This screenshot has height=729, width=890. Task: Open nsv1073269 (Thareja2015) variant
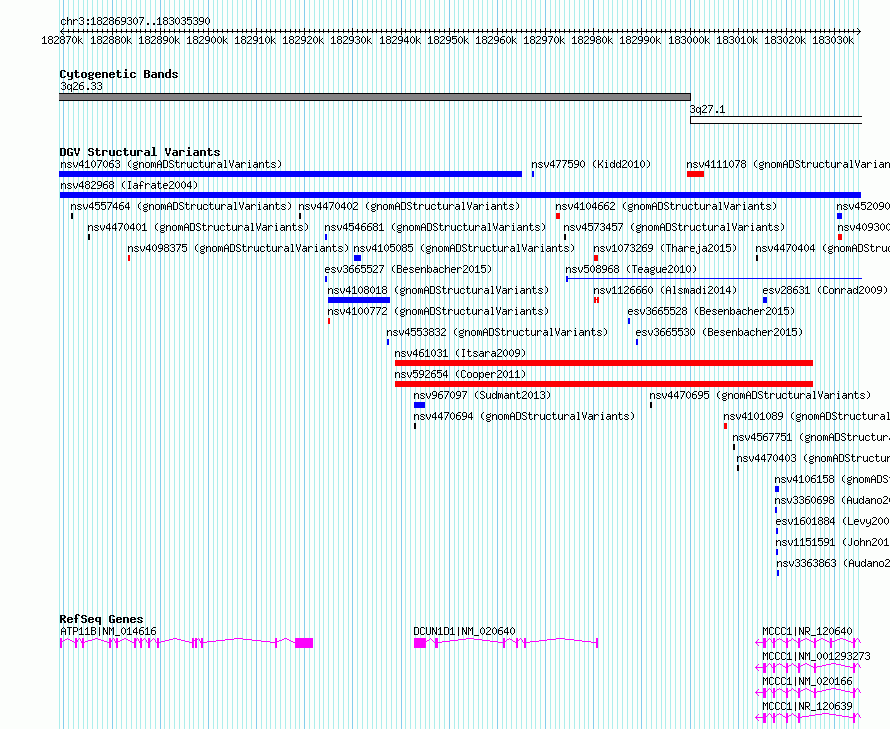[665, 248]
